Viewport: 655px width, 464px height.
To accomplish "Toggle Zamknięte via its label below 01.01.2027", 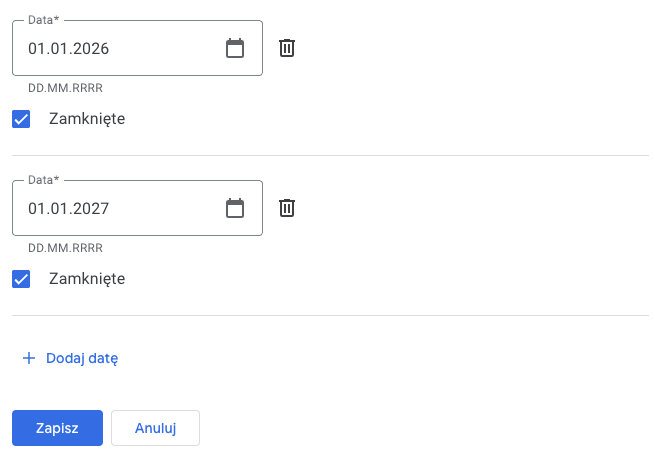I will pyautogui.click(x=87, y=279).
